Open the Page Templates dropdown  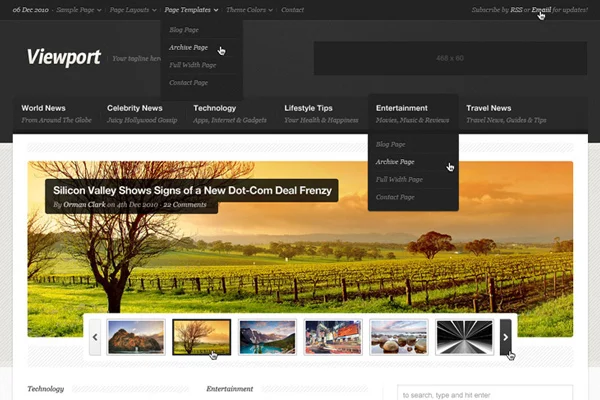coord(191,10)
